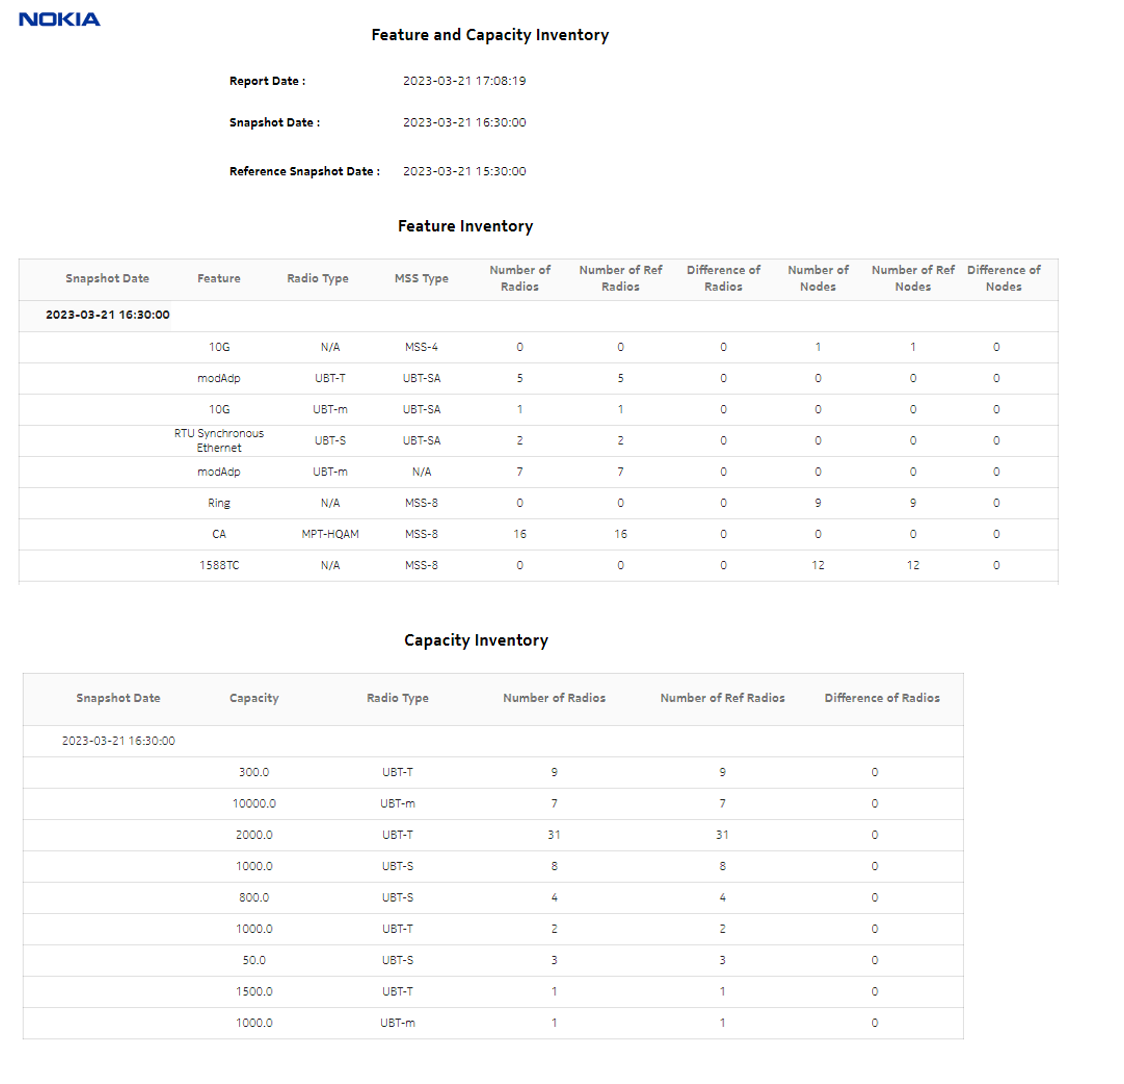Click the CA feature with MPT-HQAM radio

[218, 534]
